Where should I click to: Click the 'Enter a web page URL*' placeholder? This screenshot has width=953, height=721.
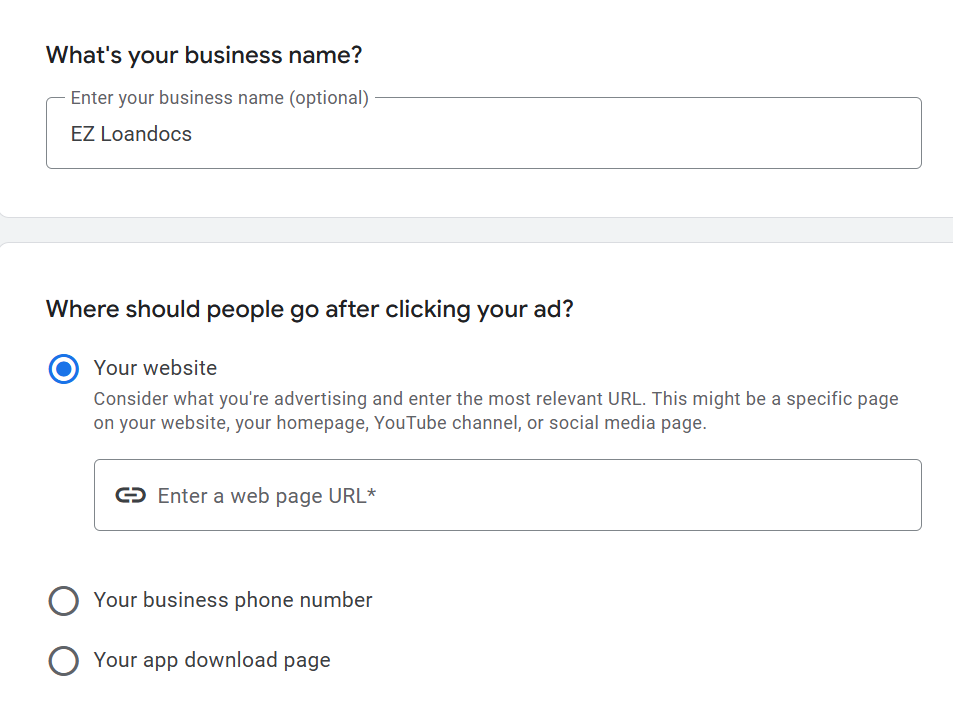267,496
